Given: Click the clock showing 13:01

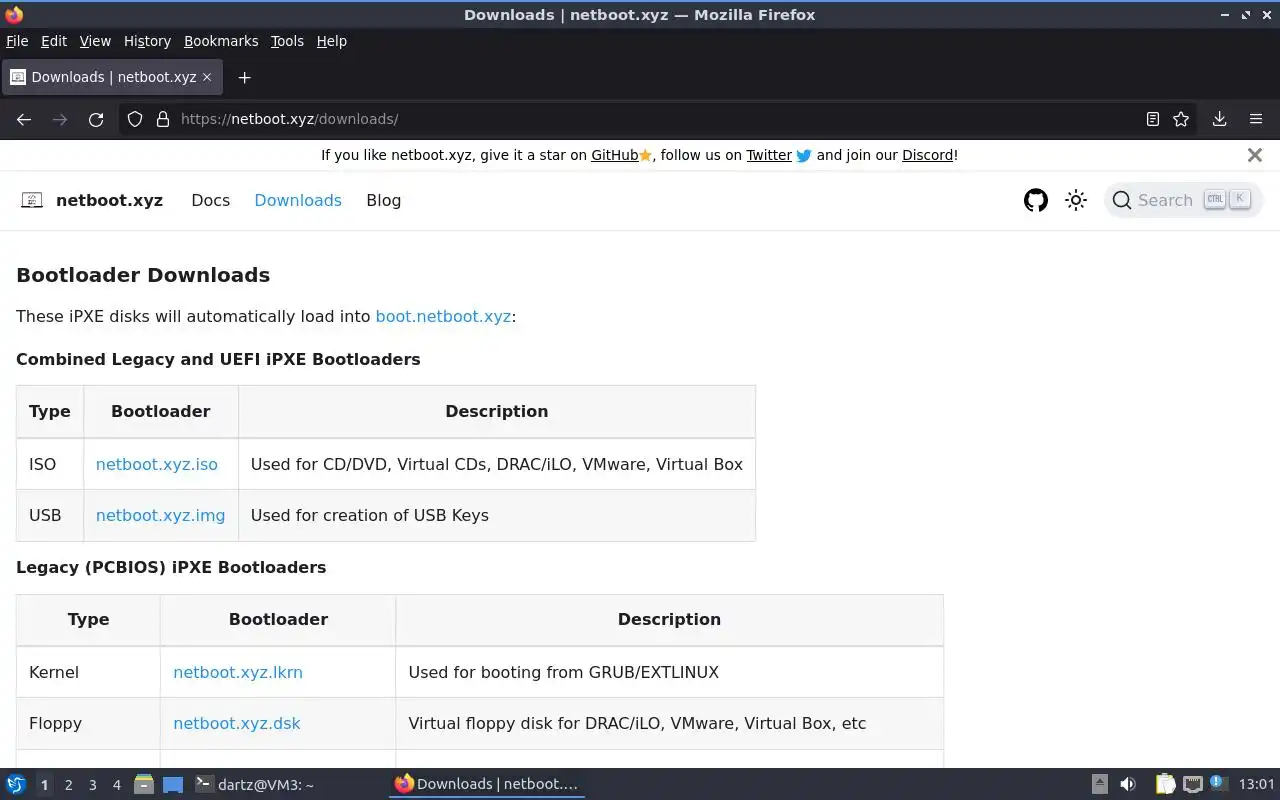Looking at the screenshot, I should [x=1256, y=785].
